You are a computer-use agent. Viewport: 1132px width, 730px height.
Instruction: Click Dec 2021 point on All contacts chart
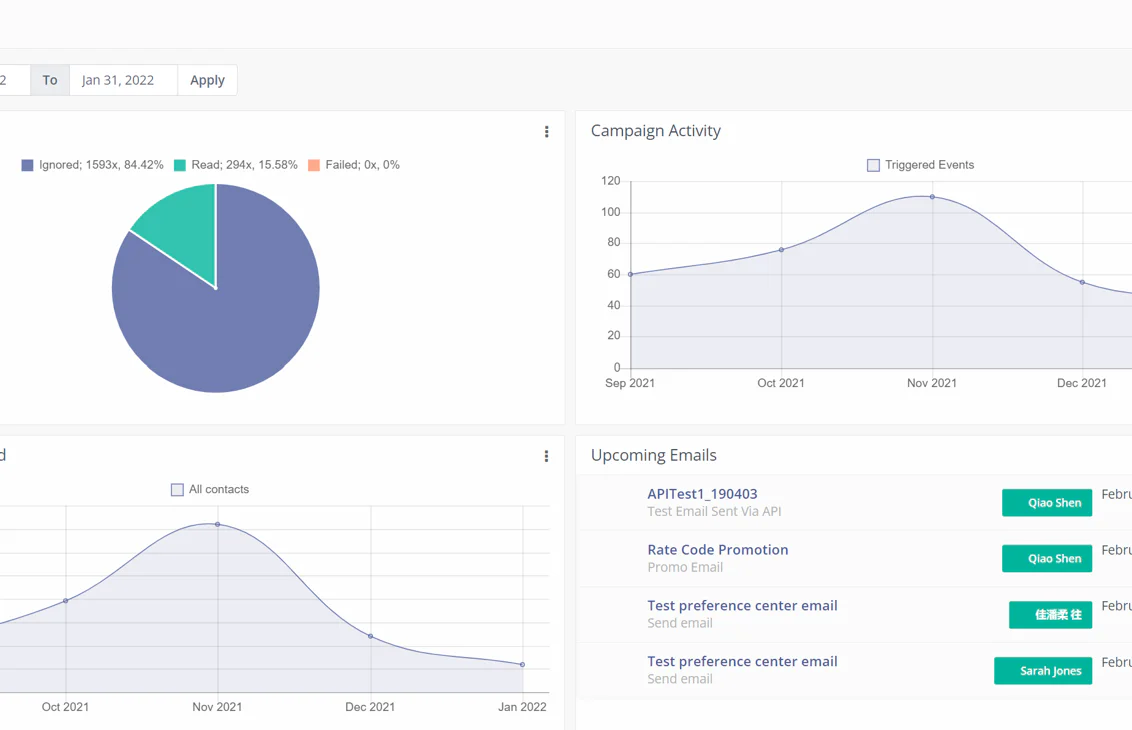[370, 636]
